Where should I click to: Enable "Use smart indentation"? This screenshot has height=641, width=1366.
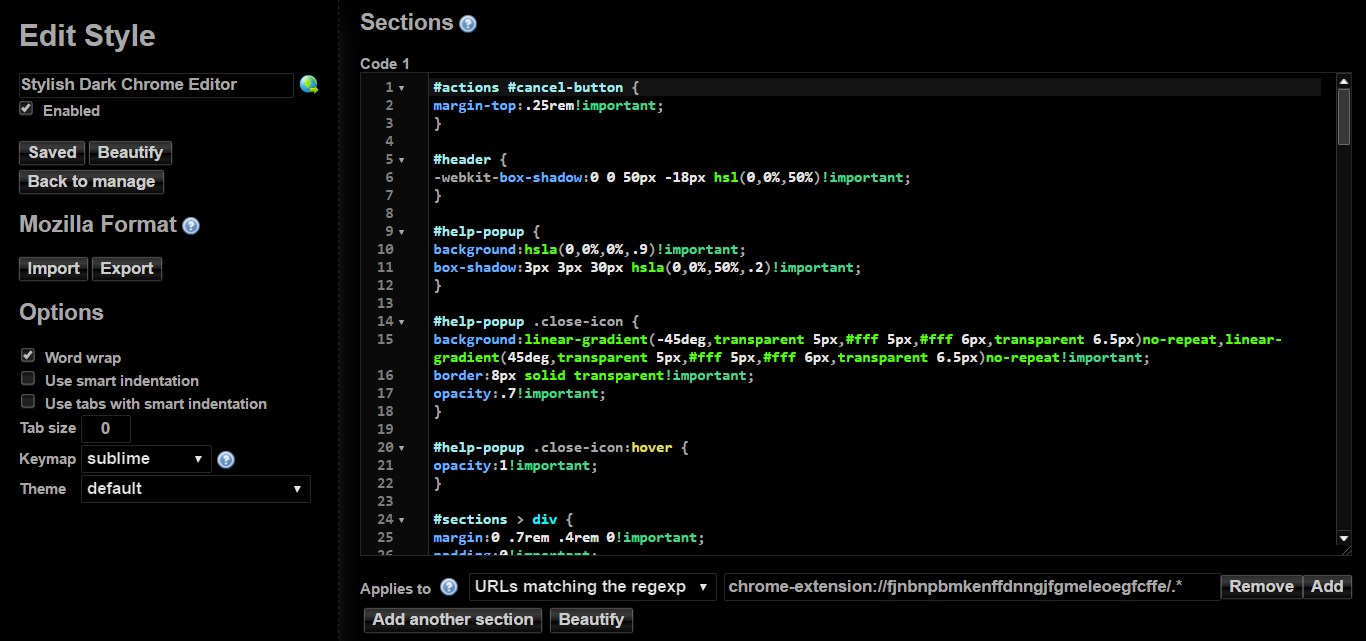pos(27,379)
